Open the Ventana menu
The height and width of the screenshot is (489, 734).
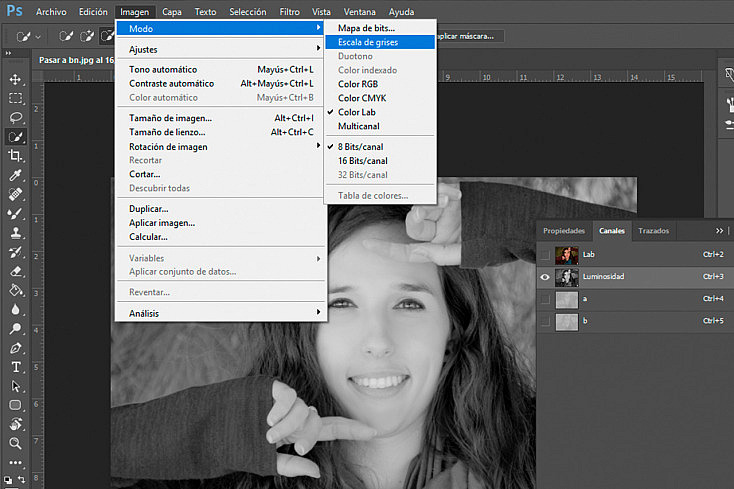360,12
